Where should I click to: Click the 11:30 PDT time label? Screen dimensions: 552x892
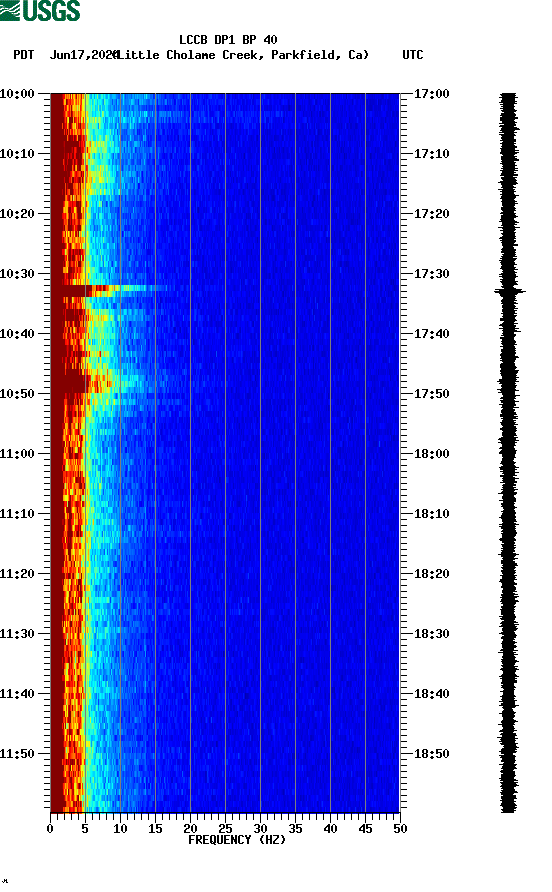coord(17,634)
